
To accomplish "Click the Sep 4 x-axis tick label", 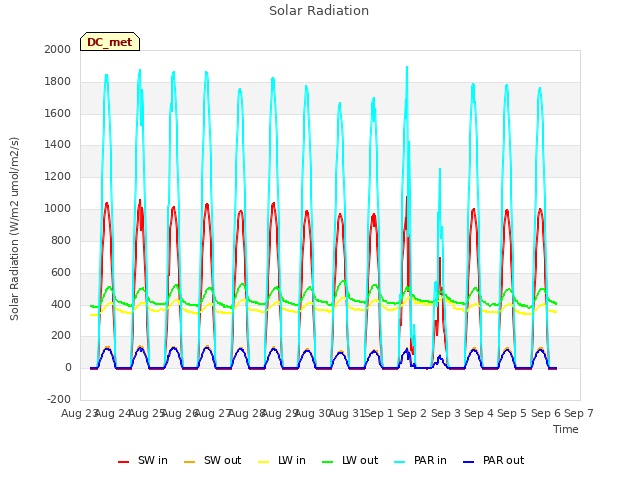I will (479, 413).
